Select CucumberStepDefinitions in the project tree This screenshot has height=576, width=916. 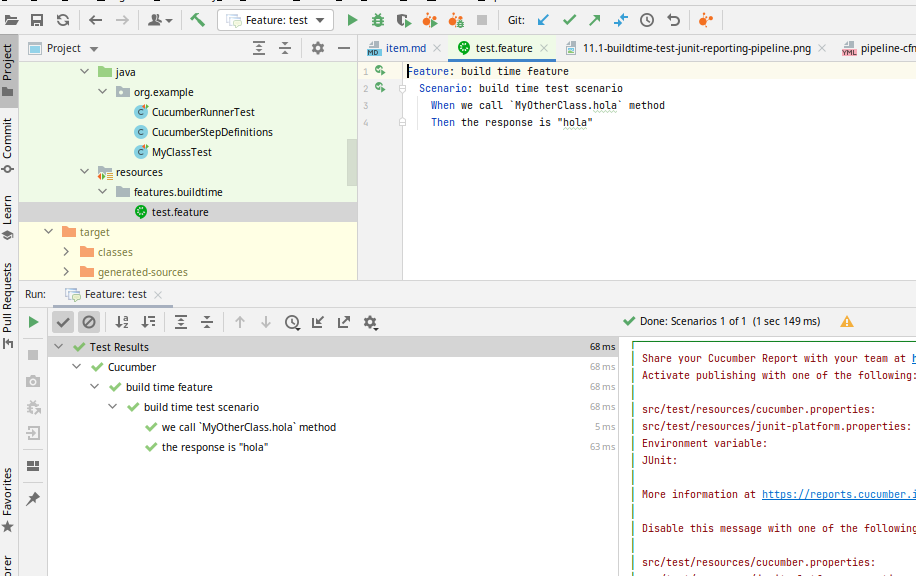click(211, 132)
